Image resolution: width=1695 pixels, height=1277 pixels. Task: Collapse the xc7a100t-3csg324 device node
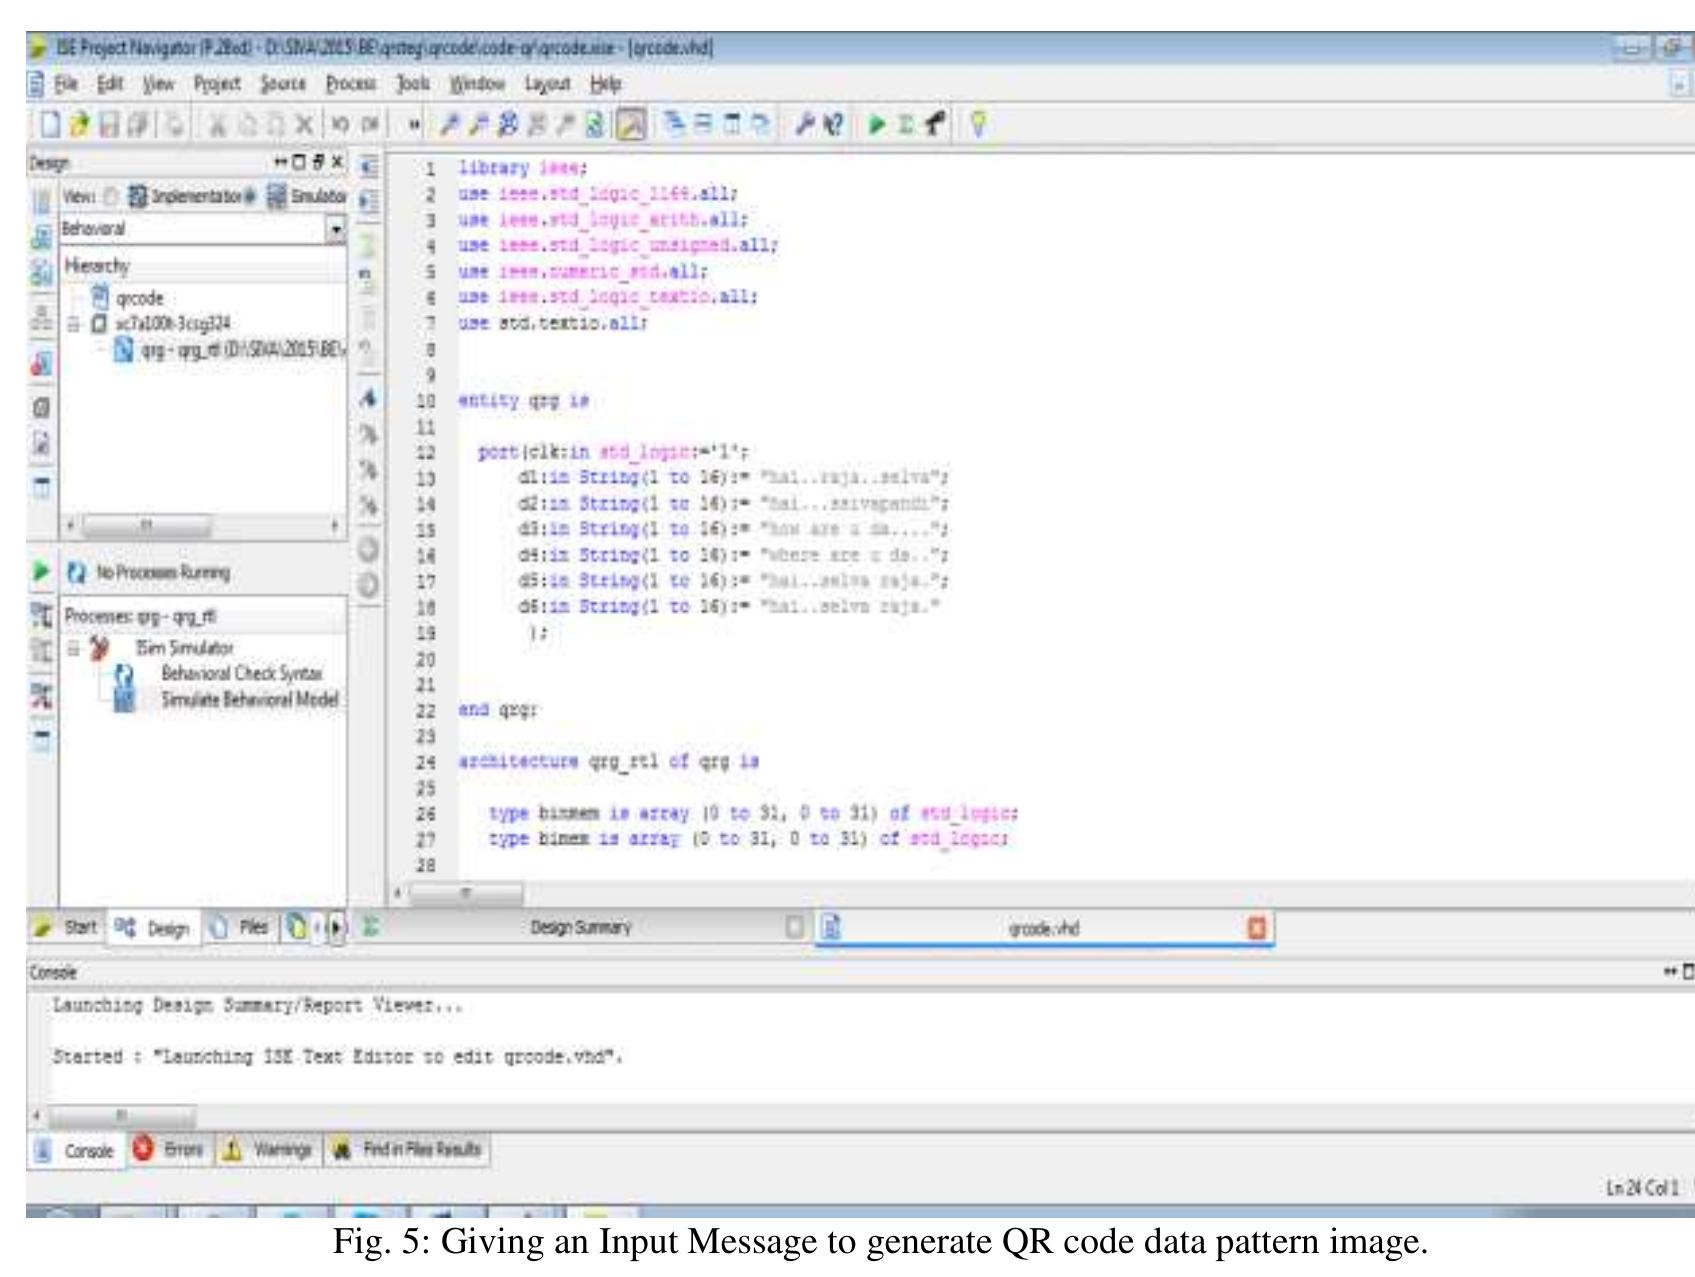pyautogui.click(x=72, y=324)
